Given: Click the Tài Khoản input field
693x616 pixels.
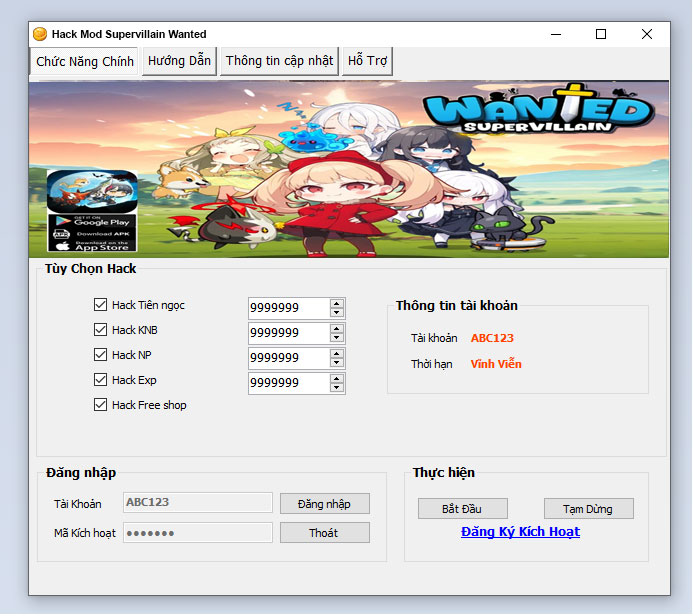Looking at the screenshot, I should [x=198, y=503].
